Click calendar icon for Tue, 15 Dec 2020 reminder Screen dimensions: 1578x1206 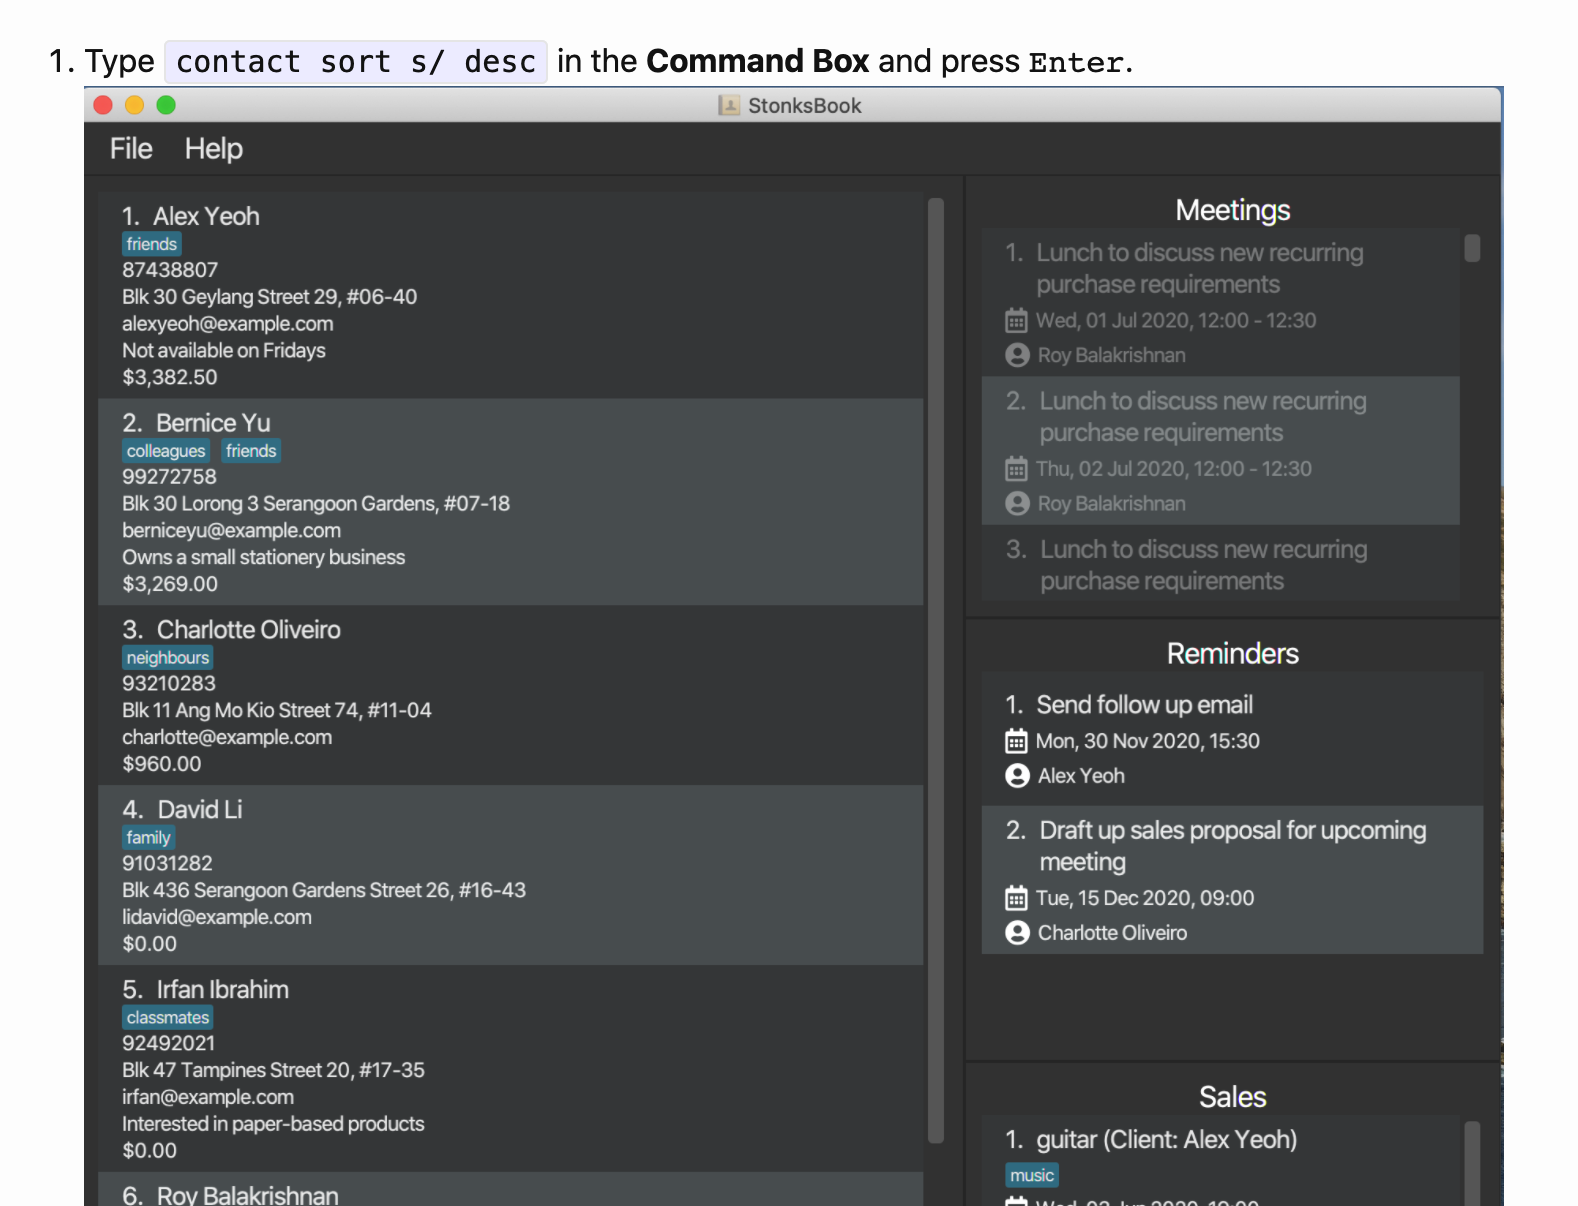(x=1016, y=898)
